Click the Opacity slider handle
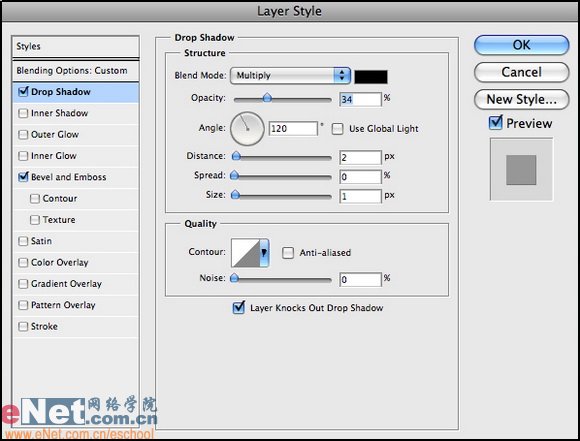Screen dimensions: 580x441 click(x=267, y=98)
